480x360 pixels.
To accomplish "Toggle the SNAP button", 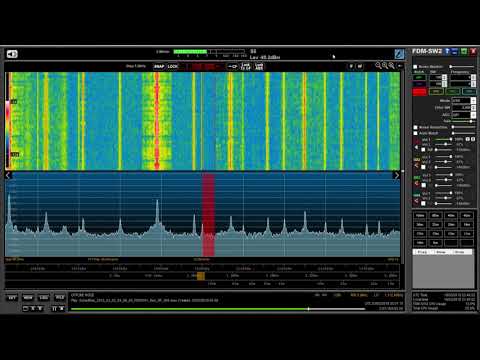I will pos(159,66).
